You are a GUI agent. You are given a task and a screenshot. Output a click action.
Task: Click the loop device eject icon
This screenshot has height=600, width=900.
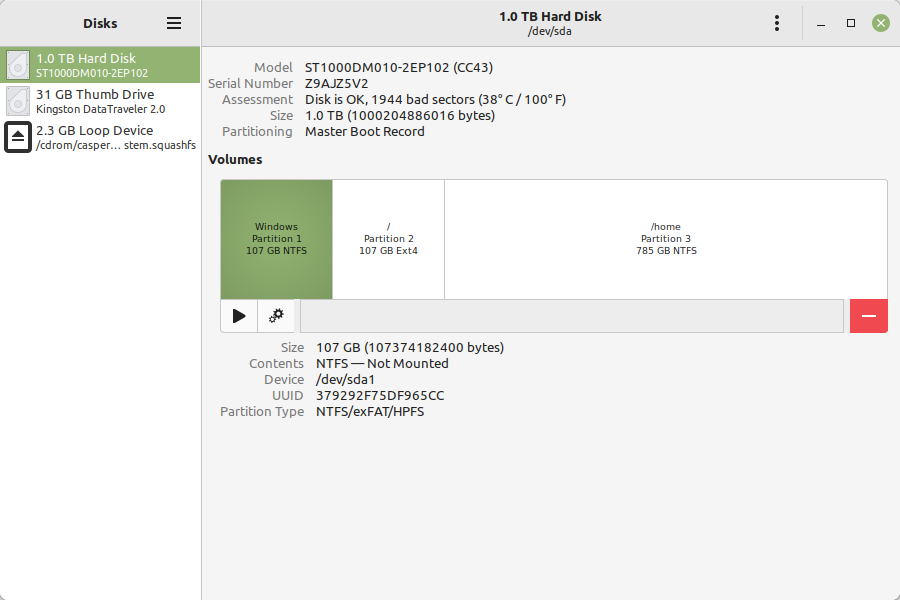(x=18, y=137)
